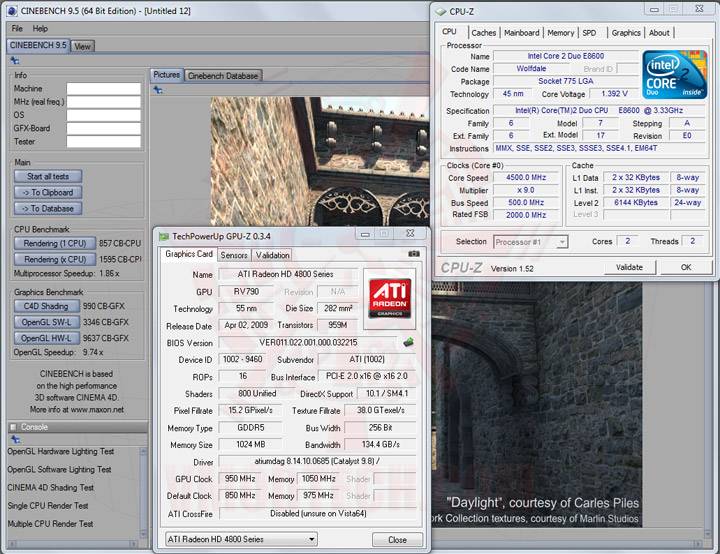Select 'CINEMA 4D Shading Test' console line
This screenshot has height=554, width=720.
51,487
